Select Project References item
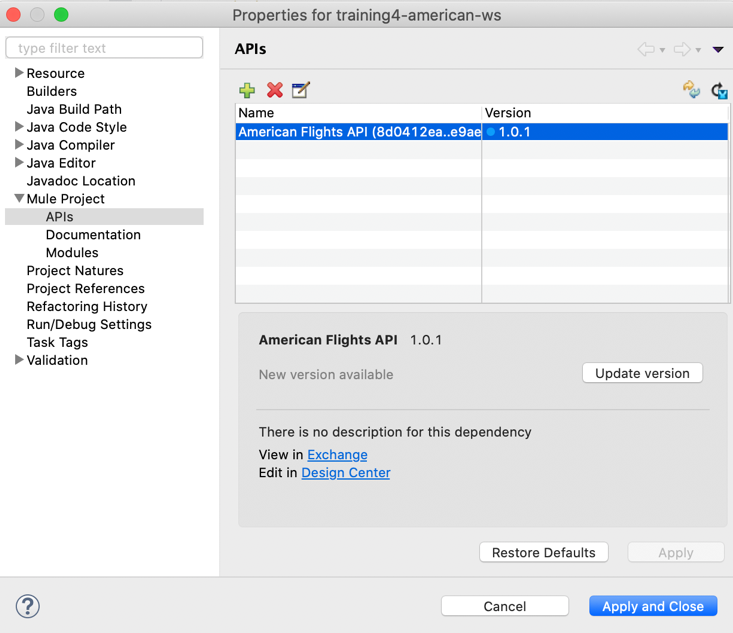Screen dimensions: 733x633 (x=86, y=288)
